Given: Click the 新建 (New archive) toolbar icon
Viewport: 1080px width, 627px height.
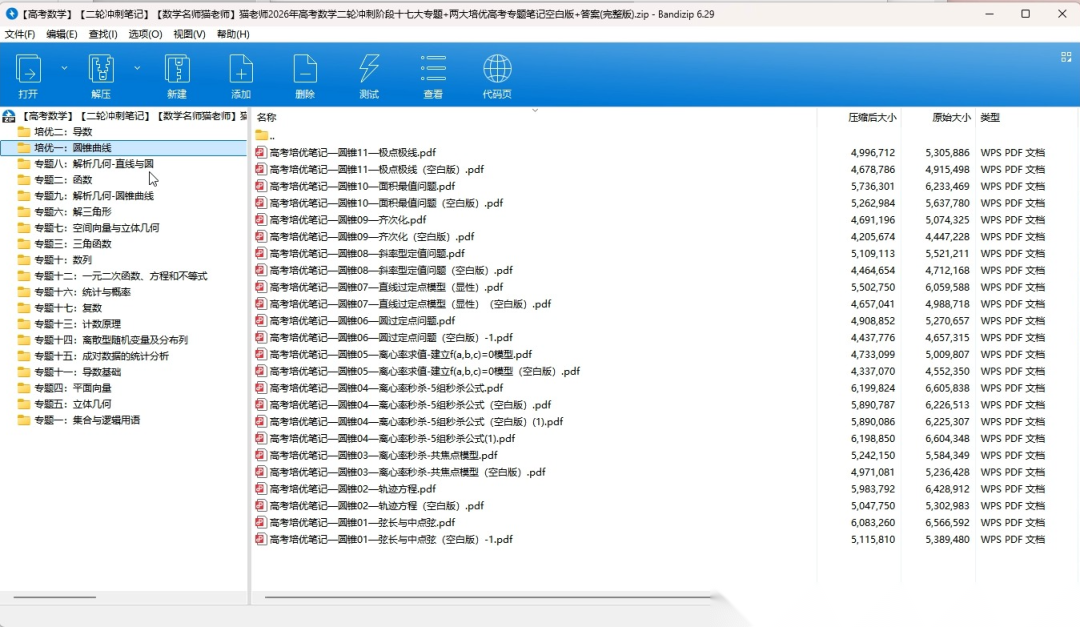Looking at the screenshot, I should pyautogui.click(x=177, y=70).
